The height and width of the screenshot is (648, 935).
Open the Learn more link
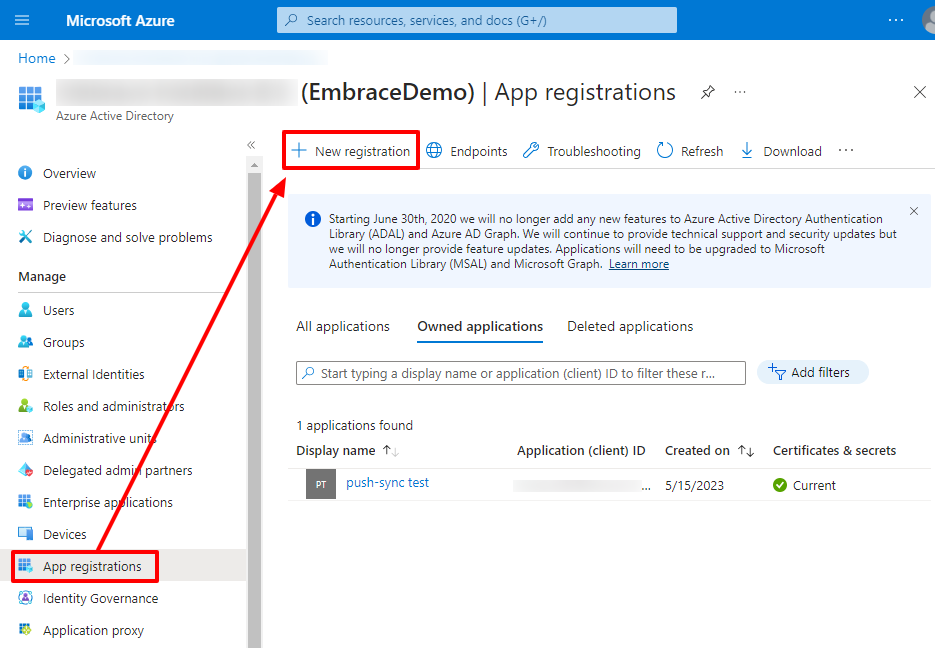tap(639, 264)
